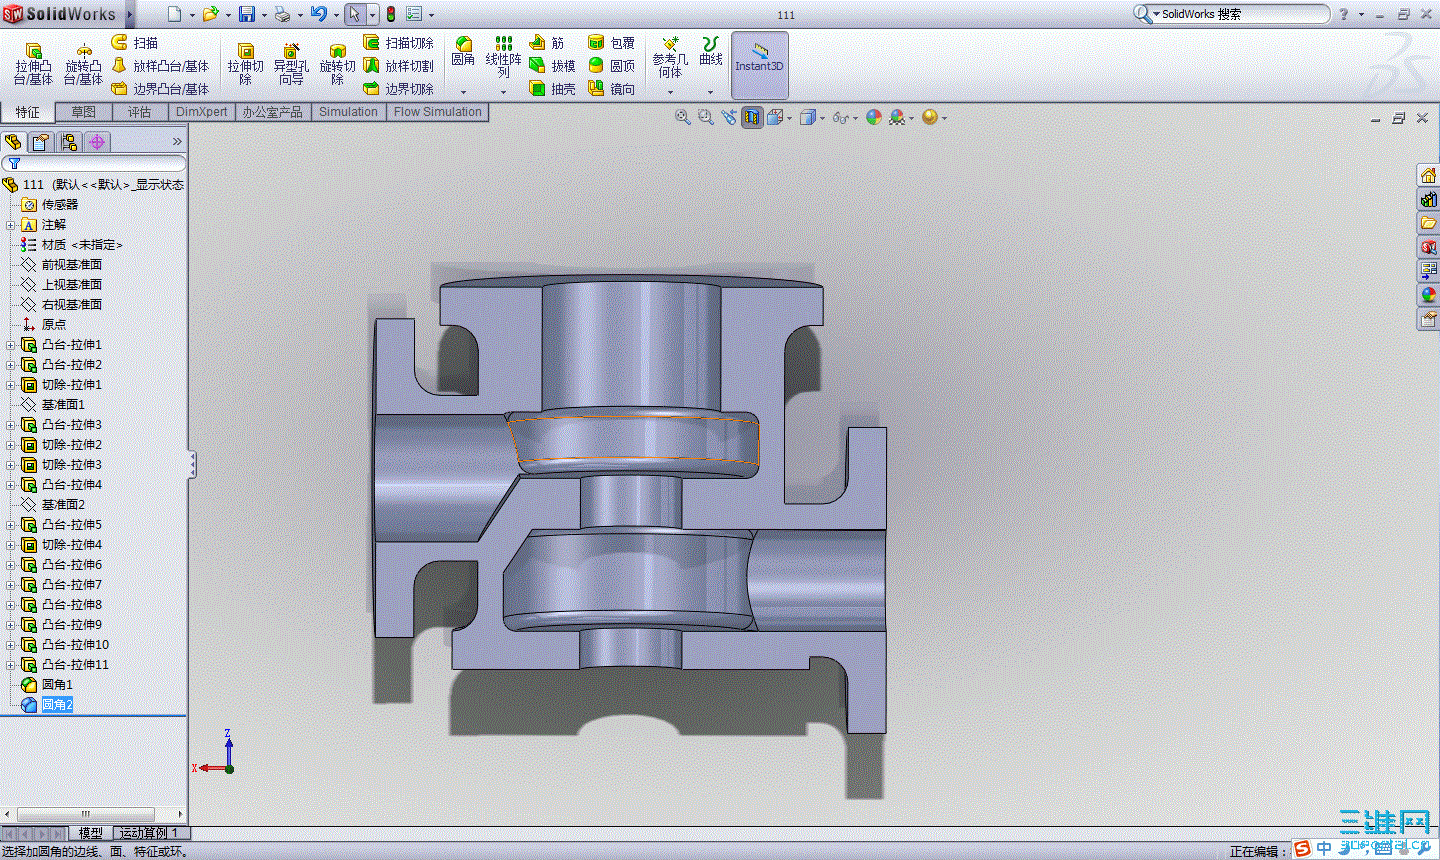Select the 圆角1 feature in tree
The width and height of the screenshot is (1440, 860).
coord(57,685)
